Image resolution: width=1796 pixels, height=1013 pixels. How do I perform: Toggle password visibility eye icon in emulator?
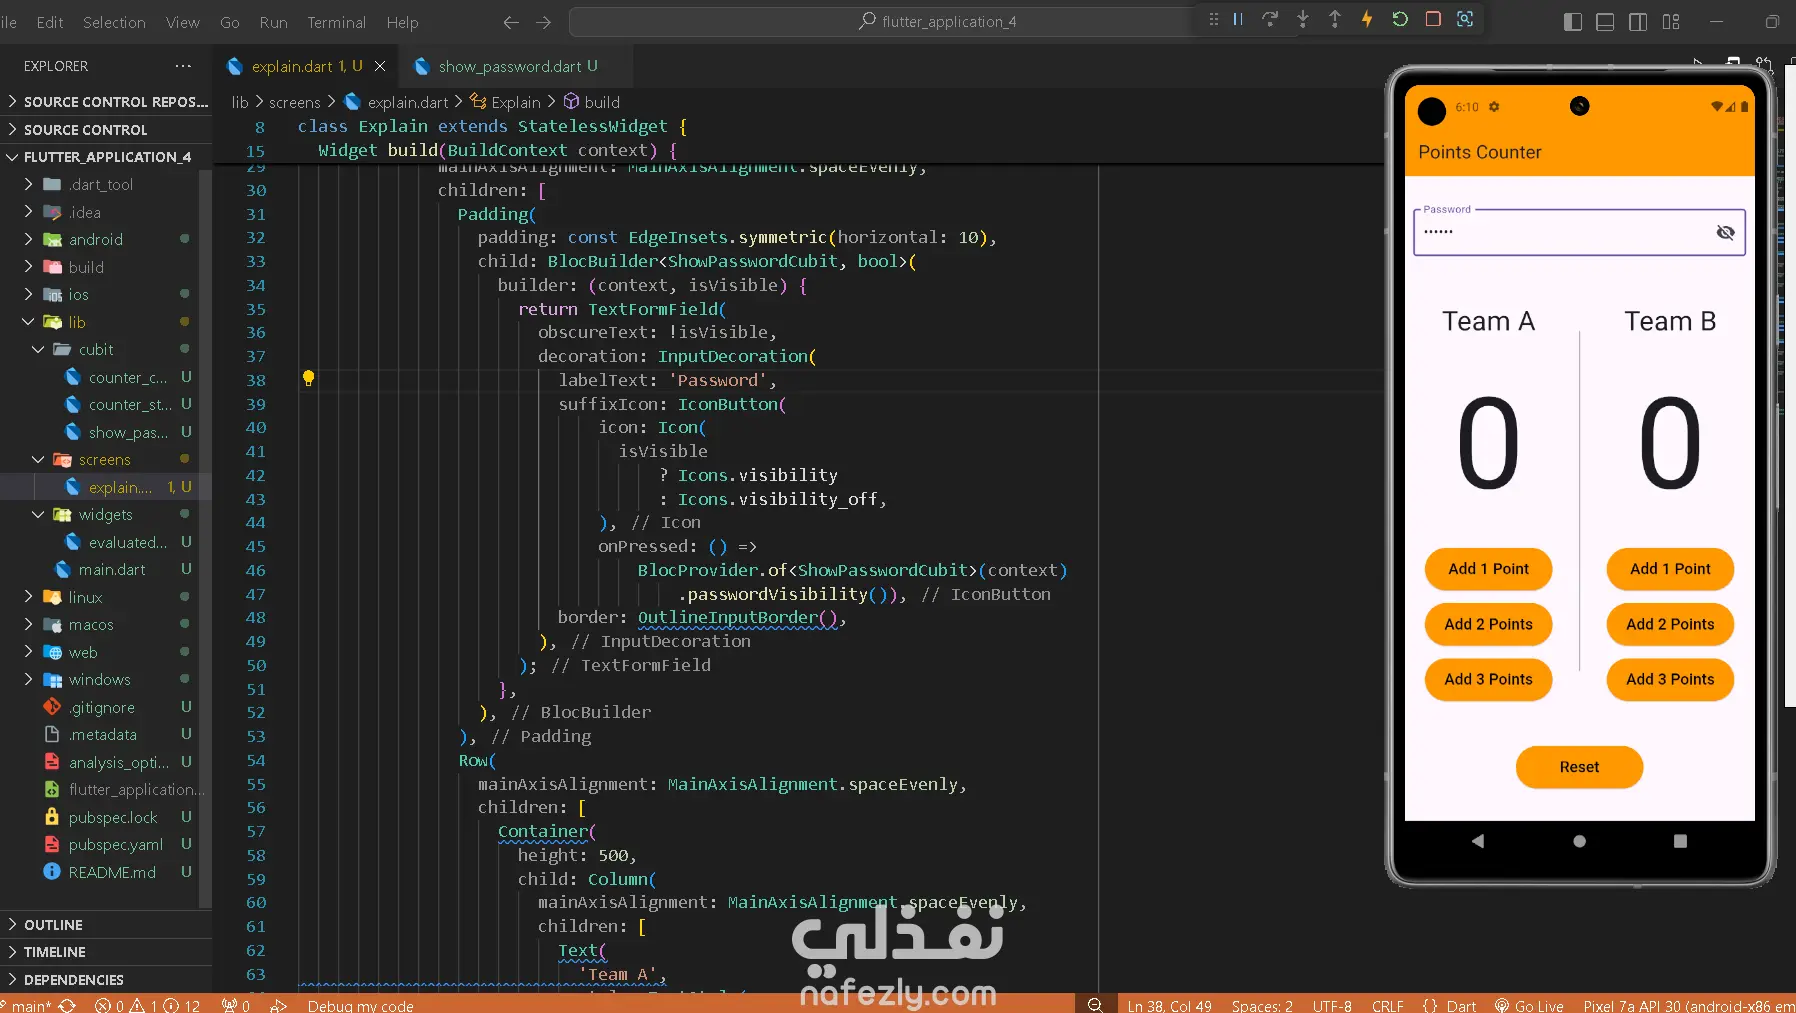[1725, 232]
